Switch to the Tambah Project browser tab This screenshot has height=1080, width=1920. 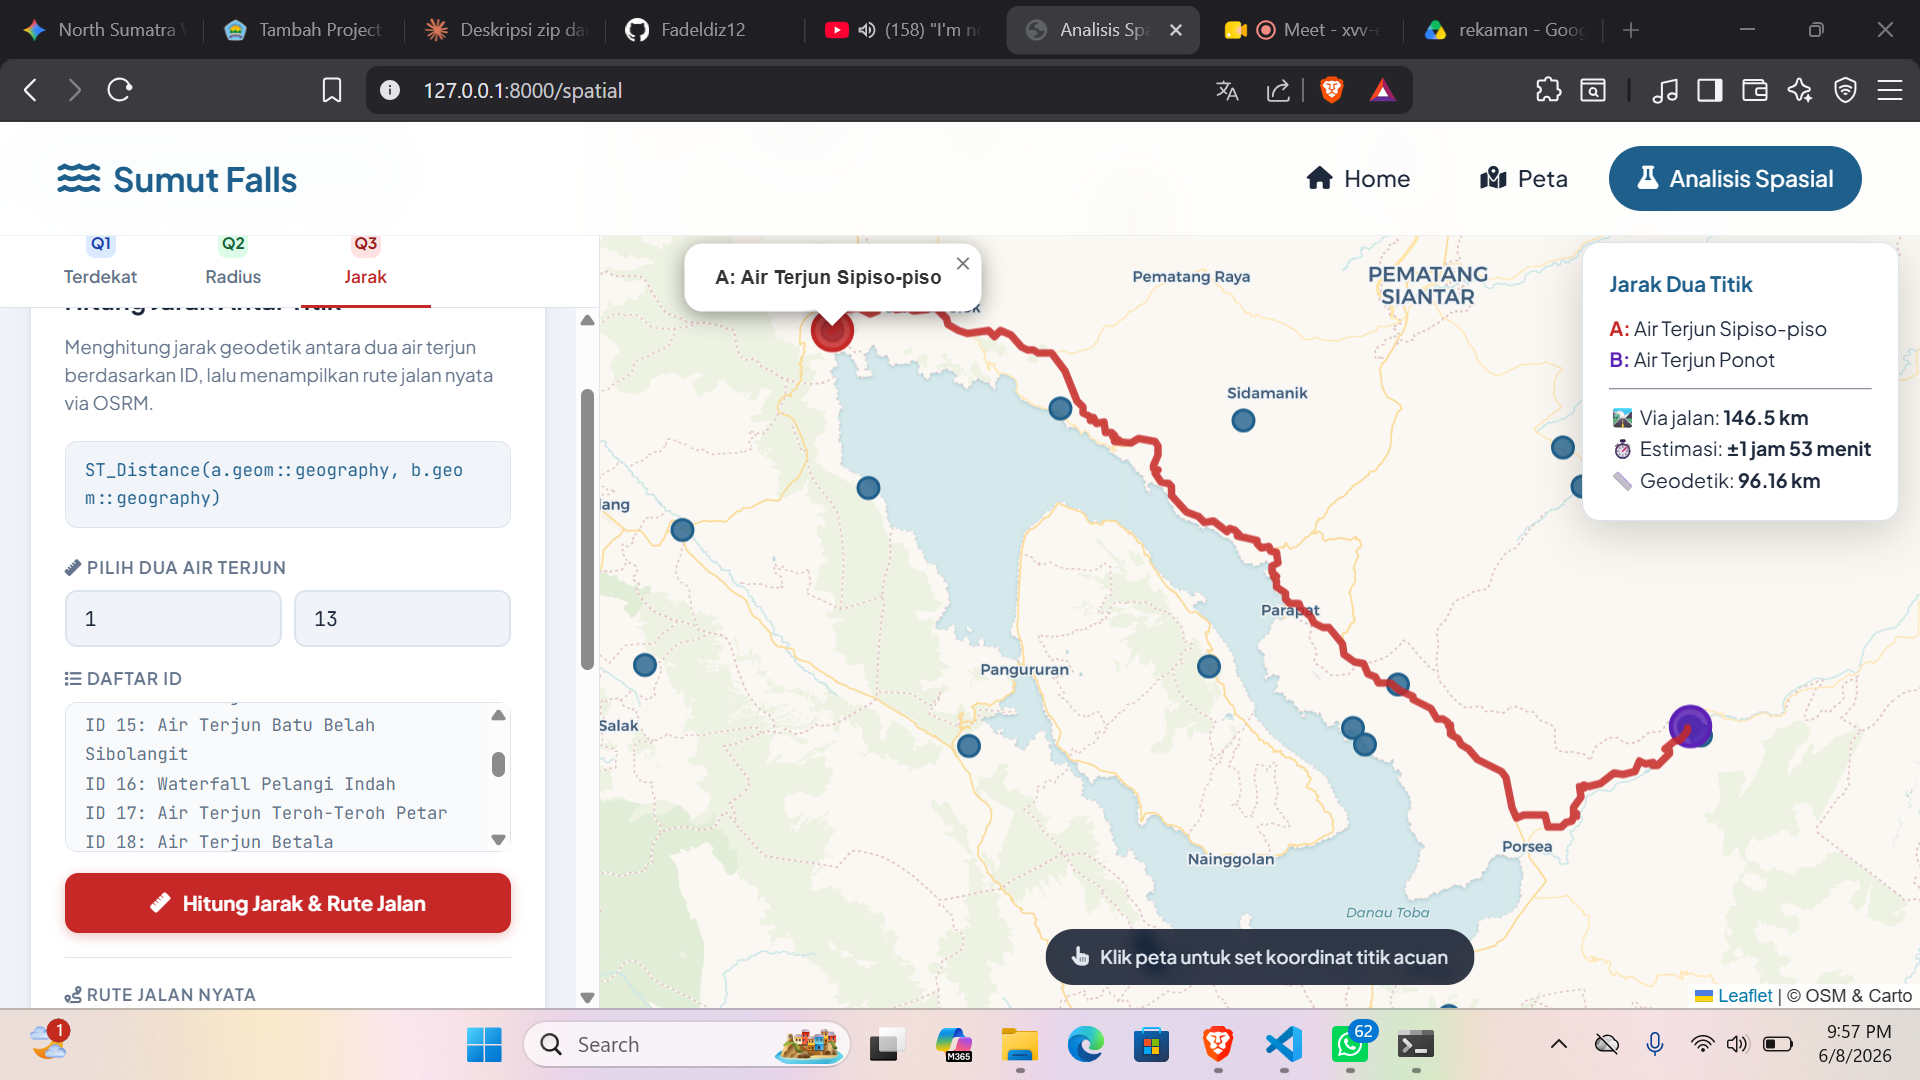(303, 30)
